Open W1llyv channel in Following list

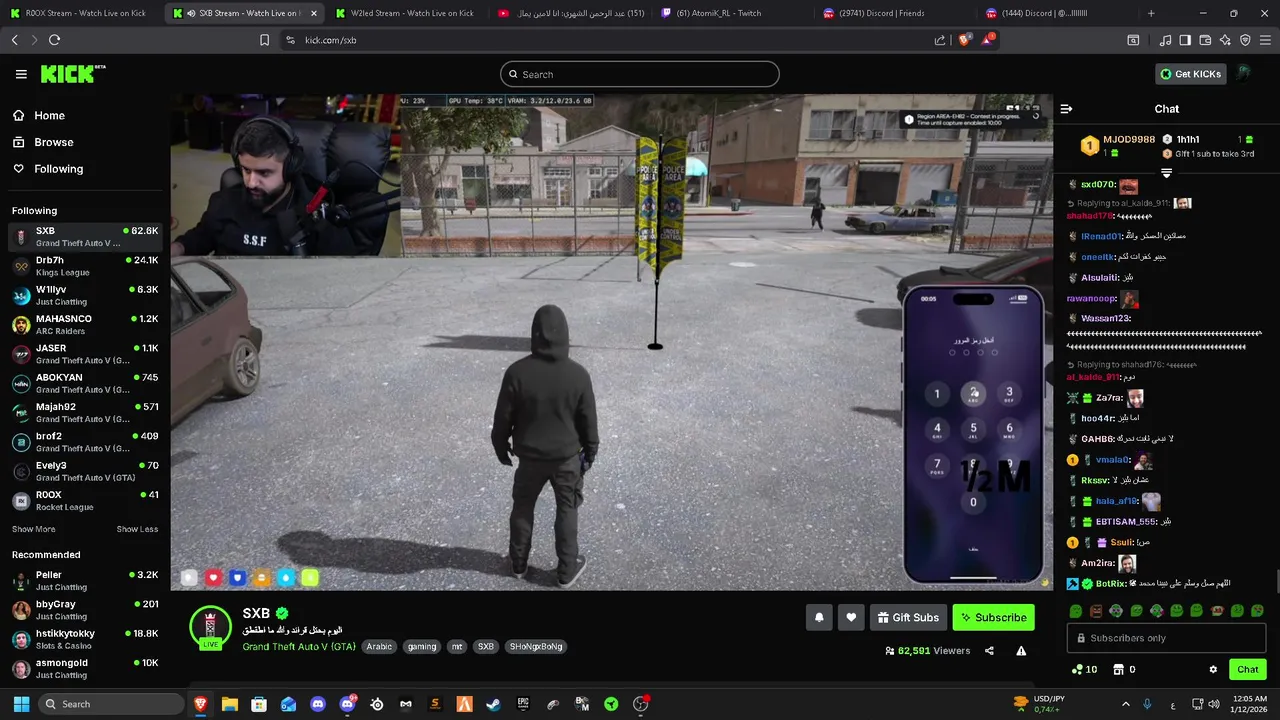(x=85, y=295)
